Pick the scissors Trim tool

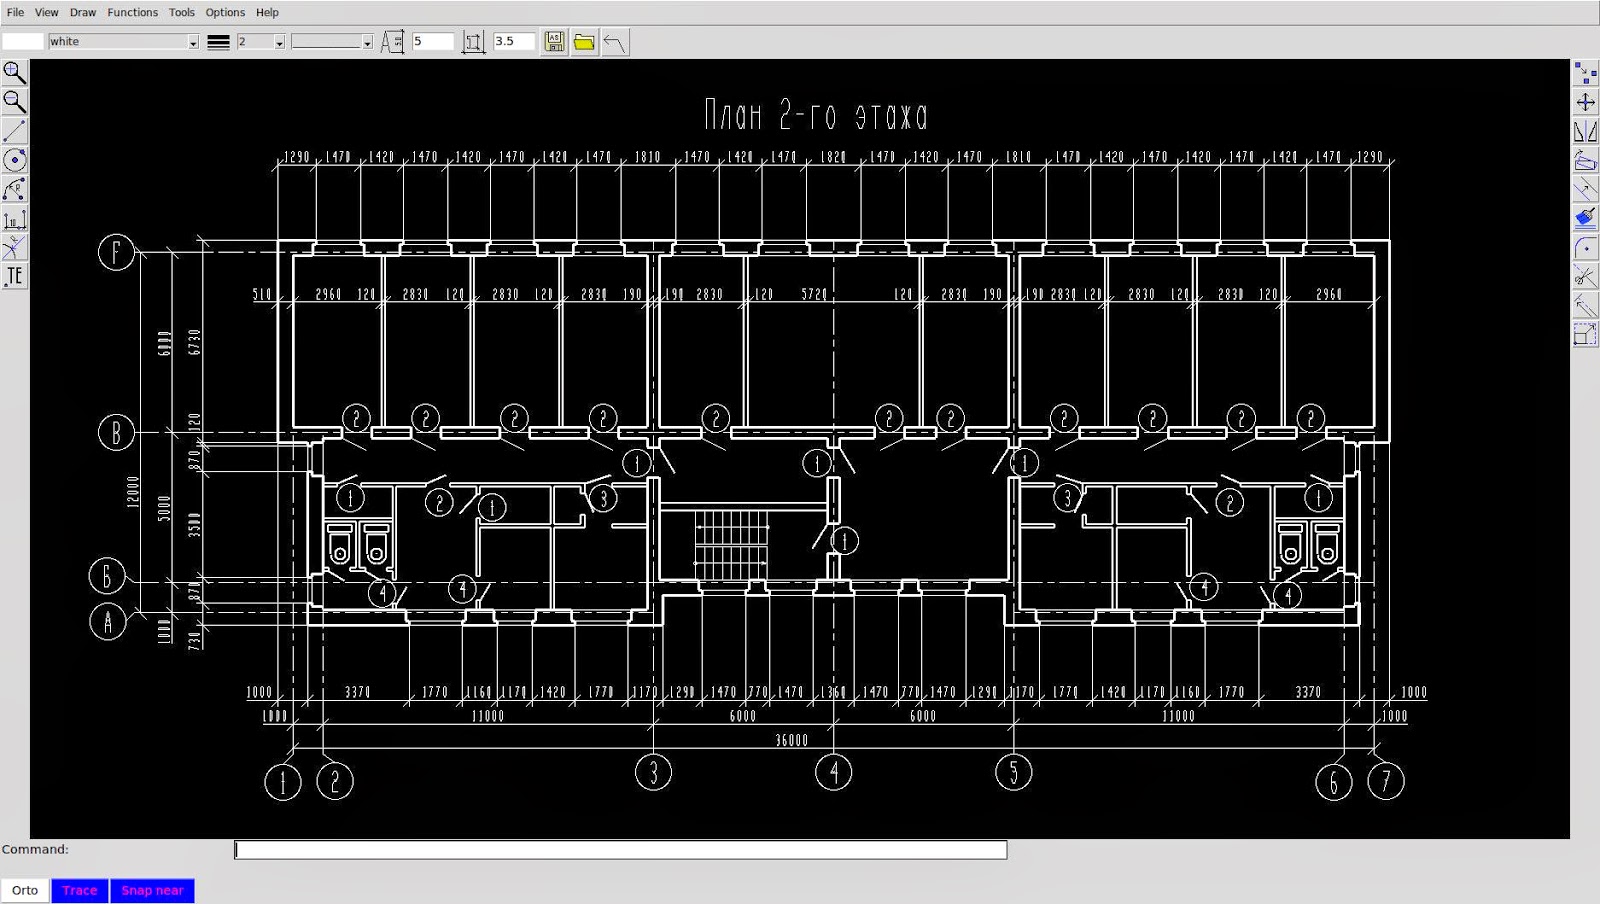(x=1585, y=276)
